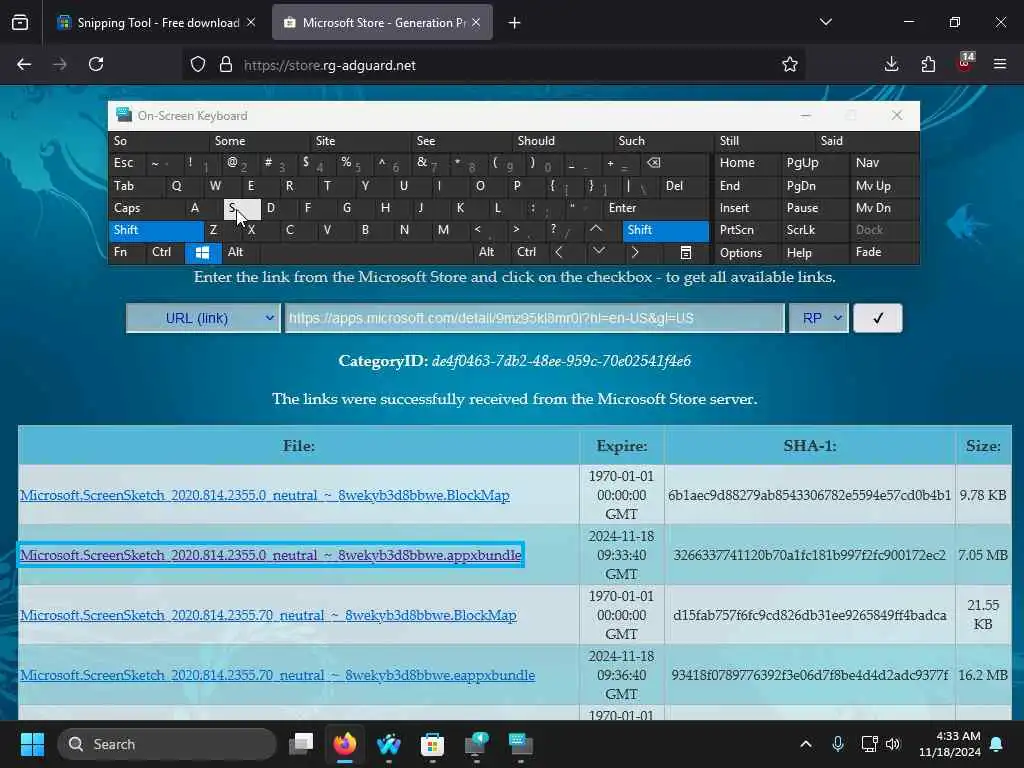Click the tracking protection shield icon
Screen dimensions: 1024x768
[198, 65]
